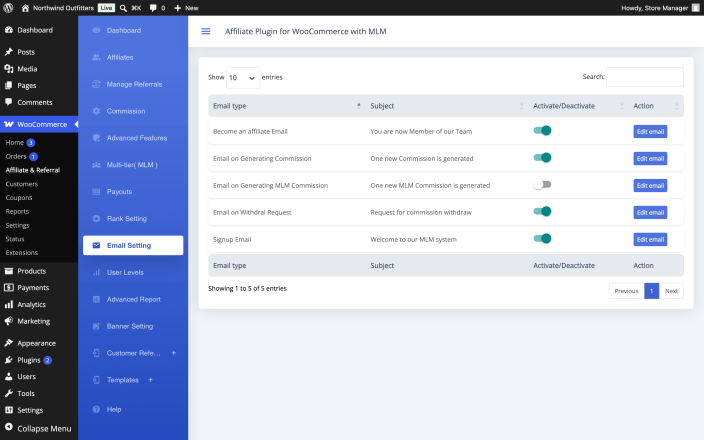The image size is (704, 440).
Task: Disable the Become an affiliate Email toggle
Action: click(x=542, y=131)
